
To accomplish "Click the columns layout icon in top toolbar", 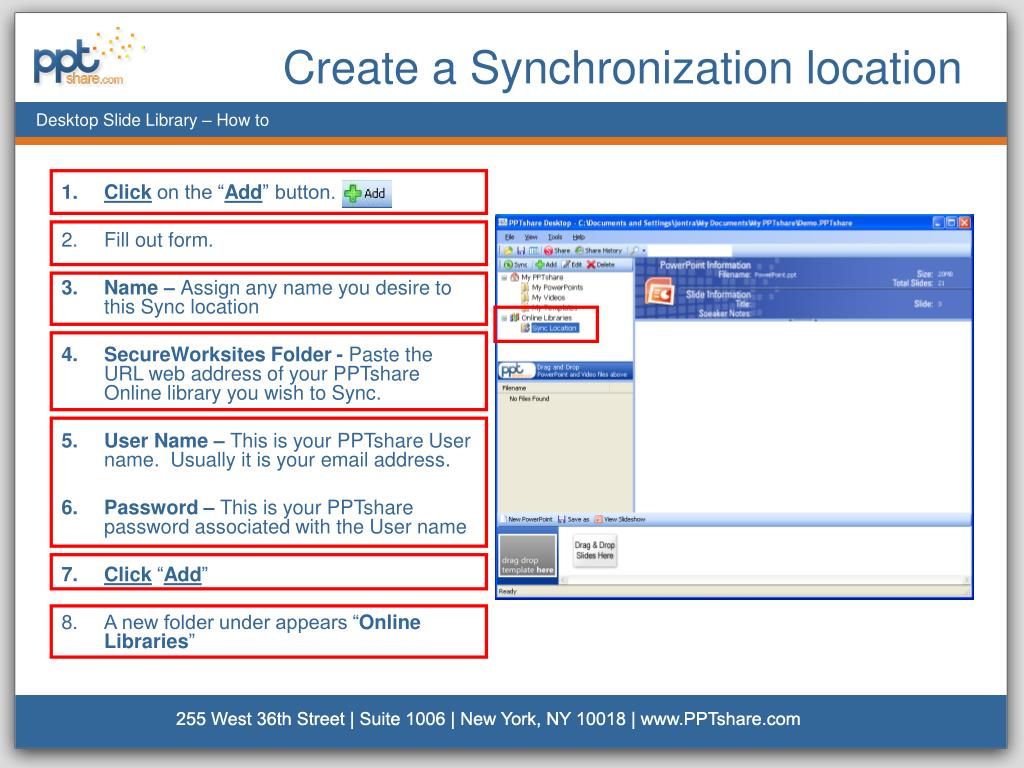I will tap(534, 251).
